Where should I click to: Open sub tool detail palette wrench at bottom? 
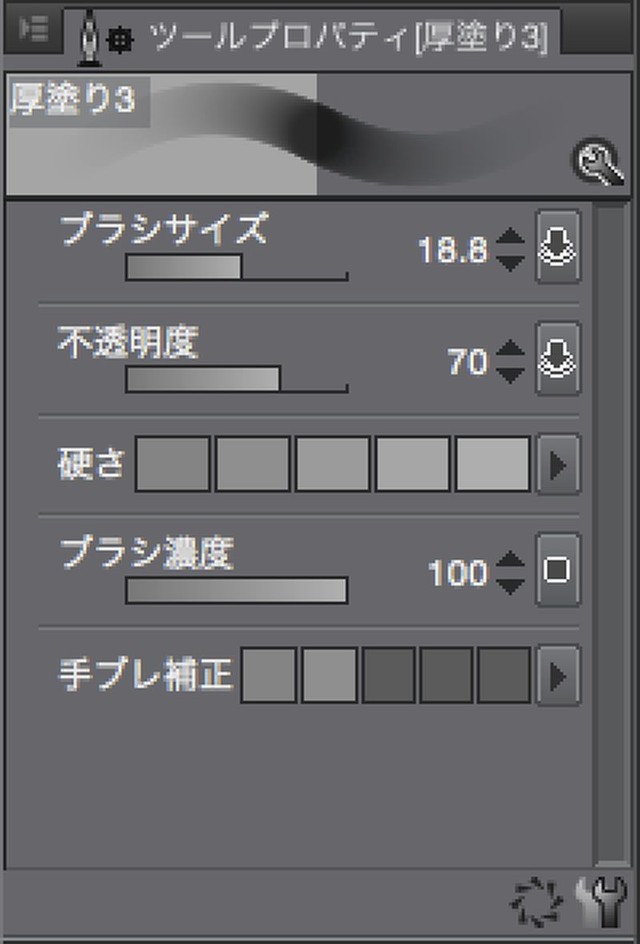(601, 902)
